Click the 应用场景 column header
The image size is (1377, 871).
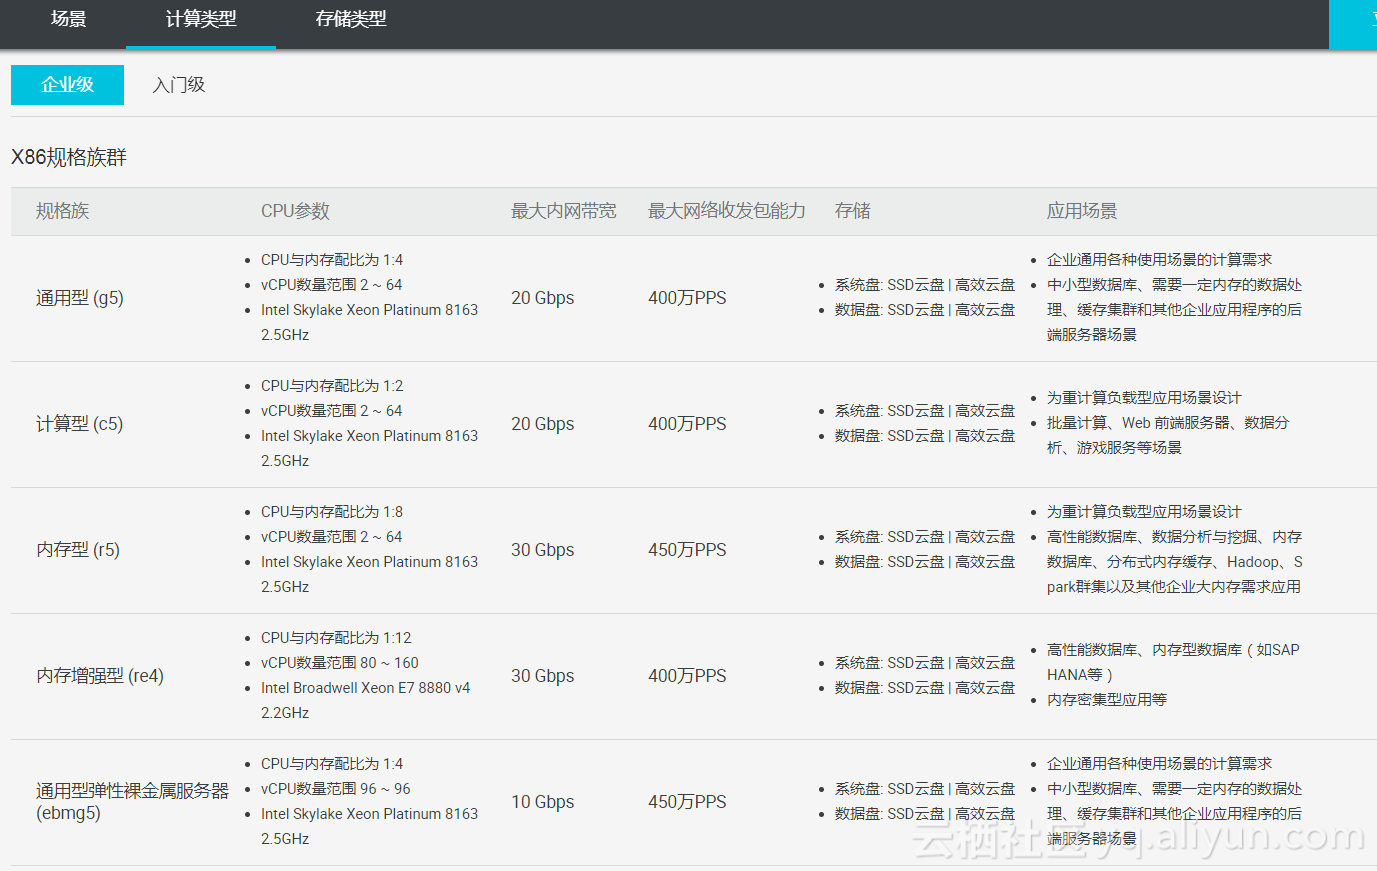click(x=1082, y=211)
